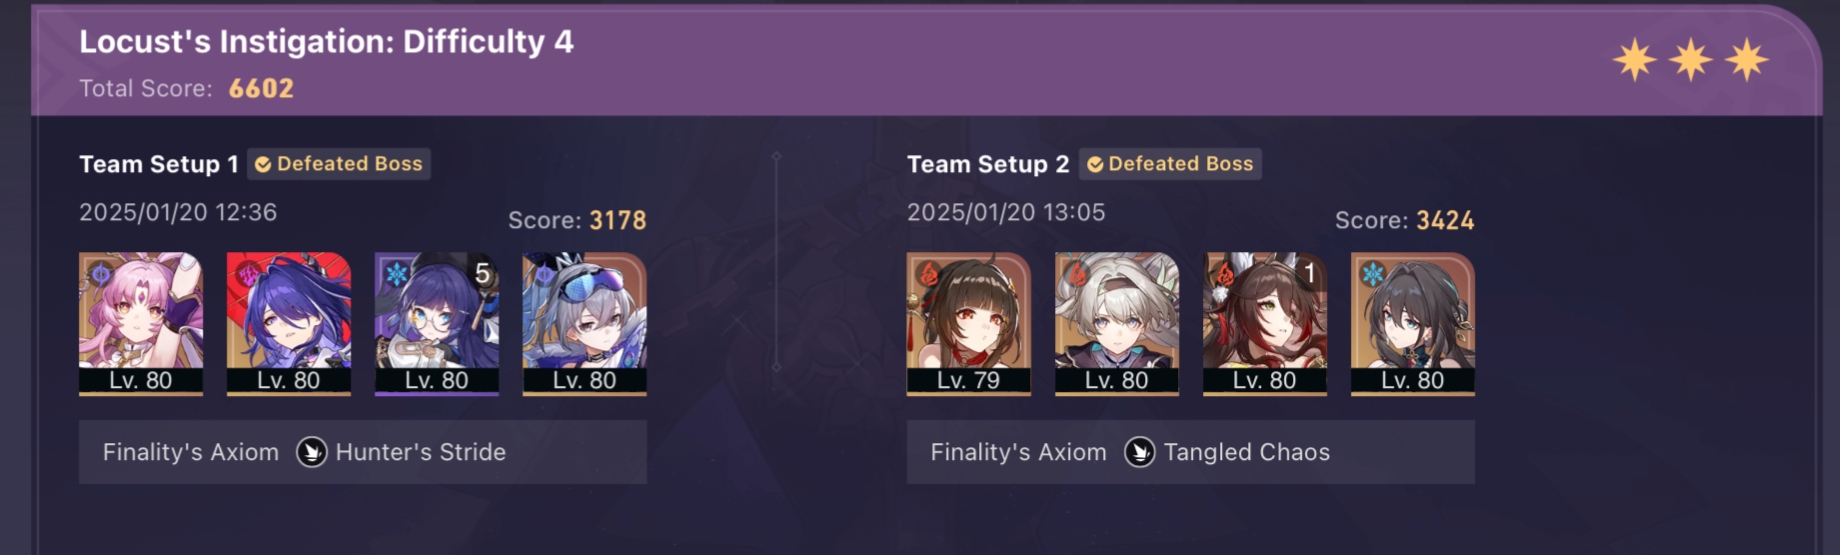Click the Hunter's Stride buff icon
1840x555 pixels.
click(312, 452)
